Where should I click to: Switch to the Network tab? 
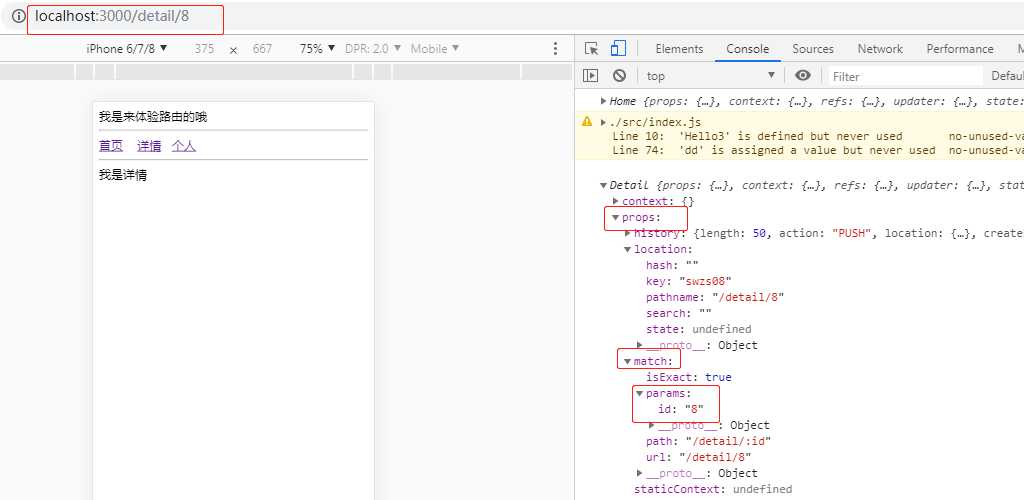[880, 49]
